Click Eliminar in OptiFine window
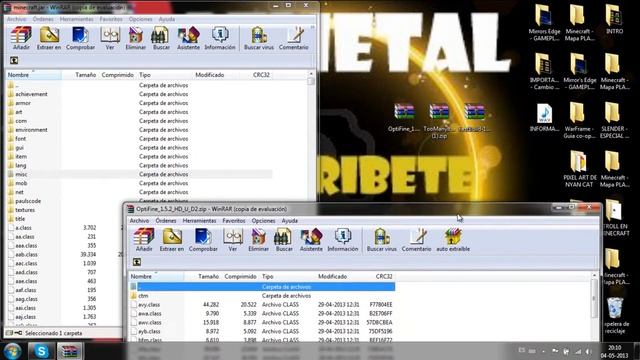The image size is (640, 360). (x=258, y=240)
